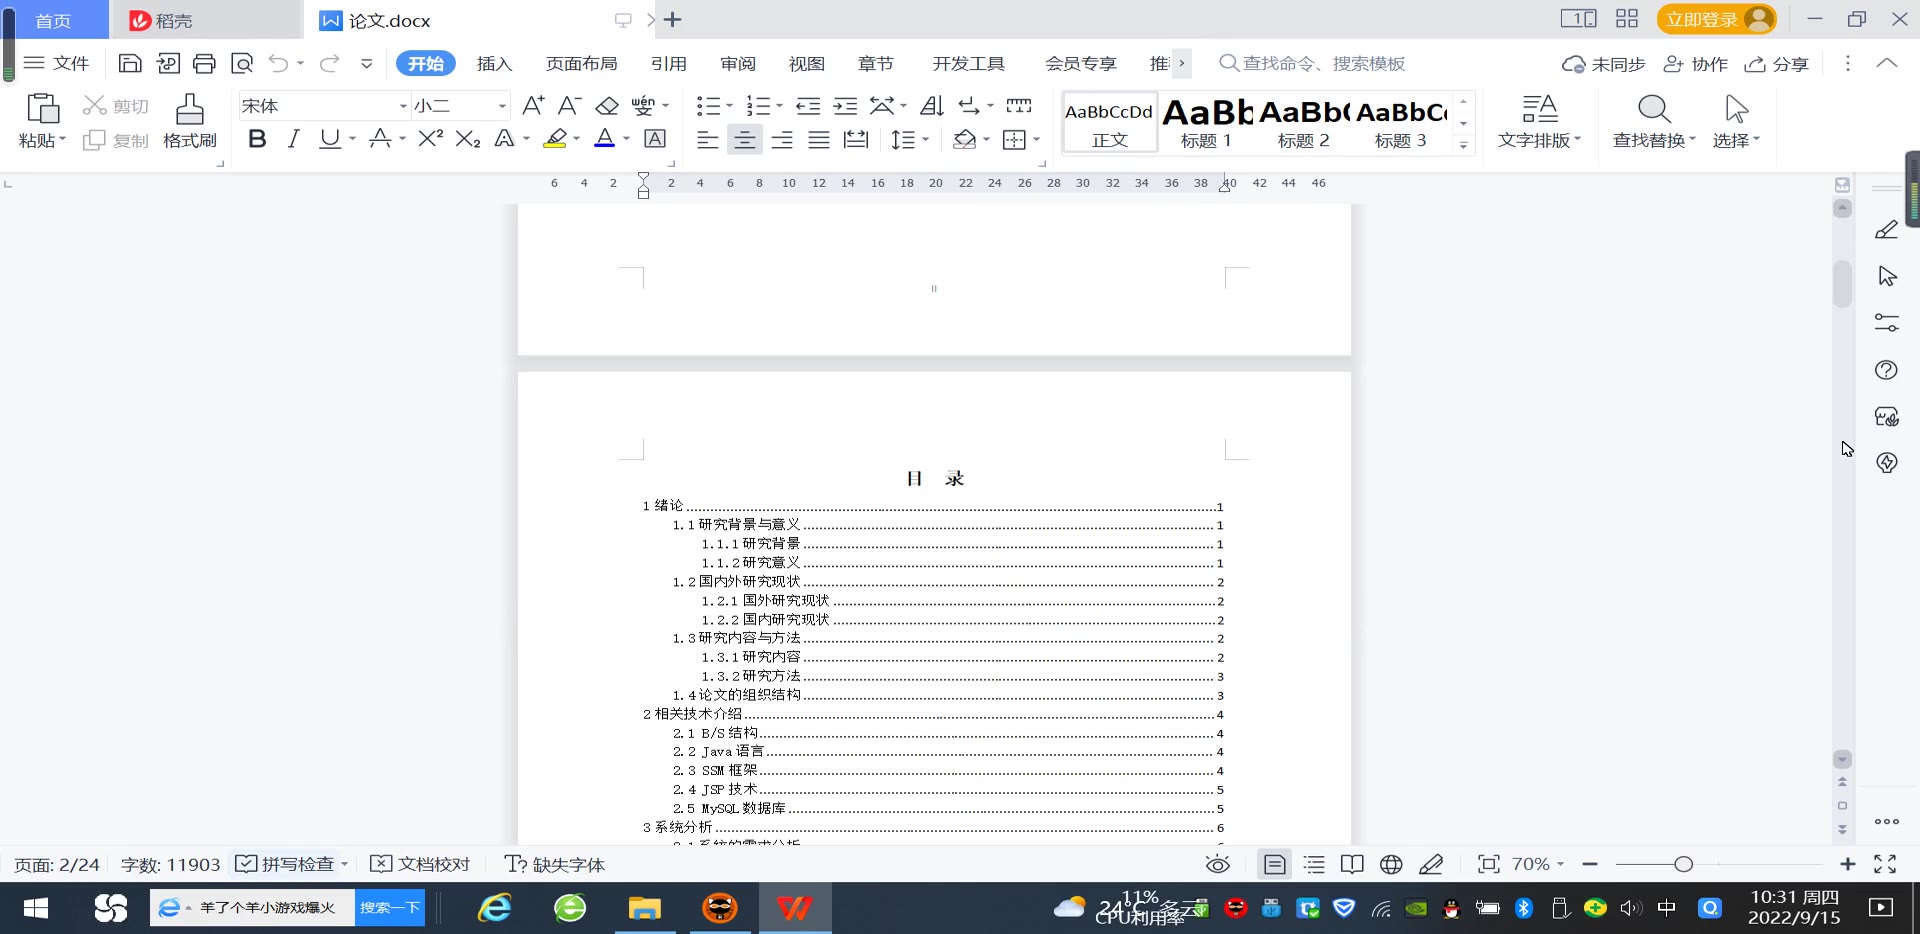Expand the 选择 dropdown
The width and height of the screenshot is (1920, 934).
(1736, 140)
